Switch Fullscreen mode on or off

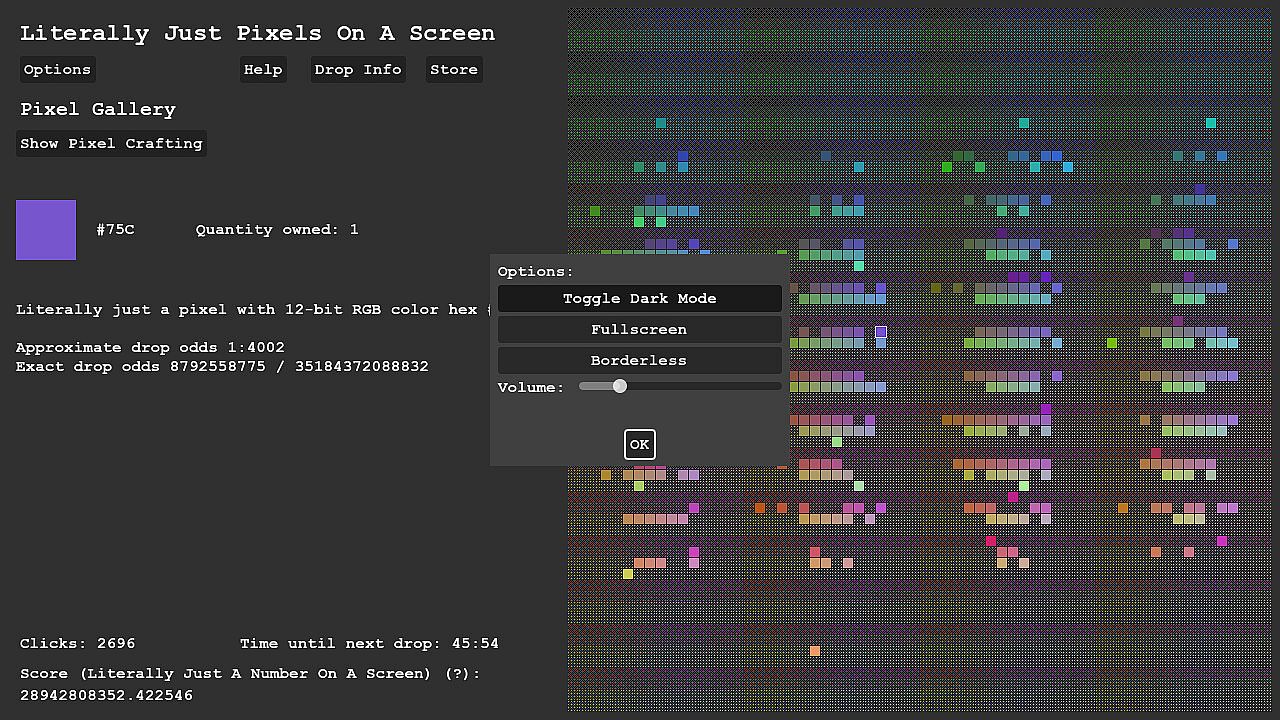pyautogui.click(x=640, y=329)
